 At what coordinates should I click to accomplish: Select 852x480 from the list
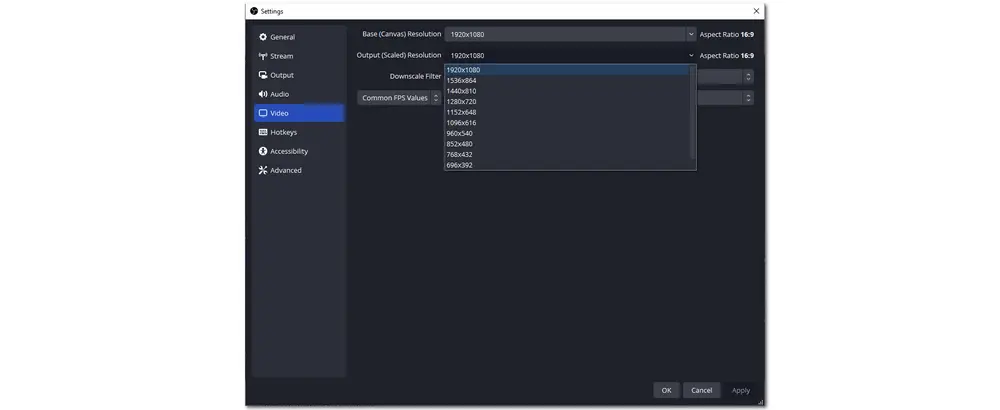(x=567, y=144)
